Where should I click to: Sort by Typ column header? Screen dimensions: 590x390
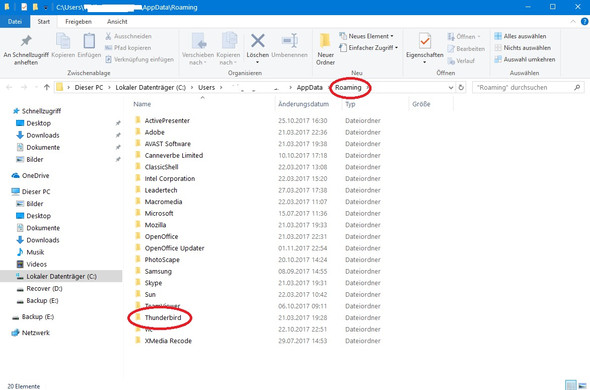tap(350, 104)
